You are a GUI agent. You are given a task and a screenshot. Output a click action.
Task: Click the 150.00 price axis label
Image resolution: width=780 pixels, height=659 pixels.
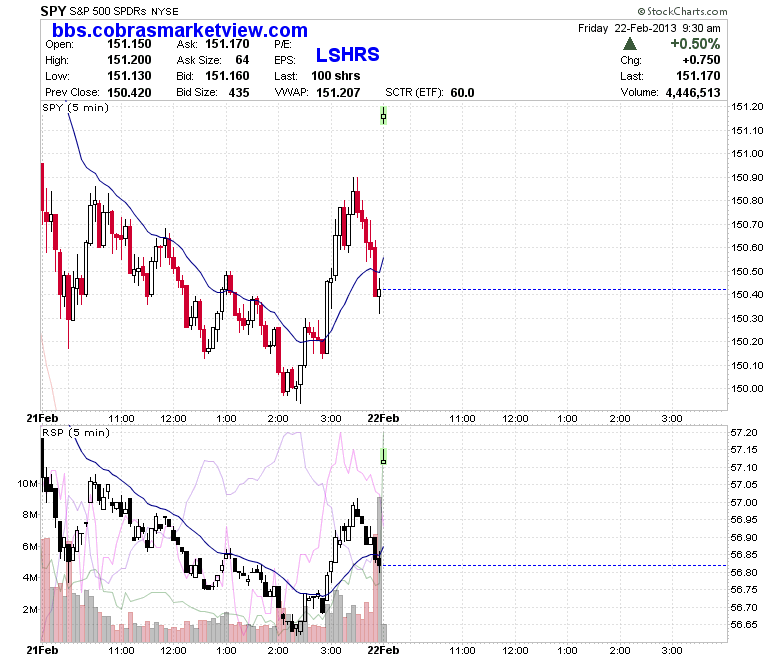747,388
